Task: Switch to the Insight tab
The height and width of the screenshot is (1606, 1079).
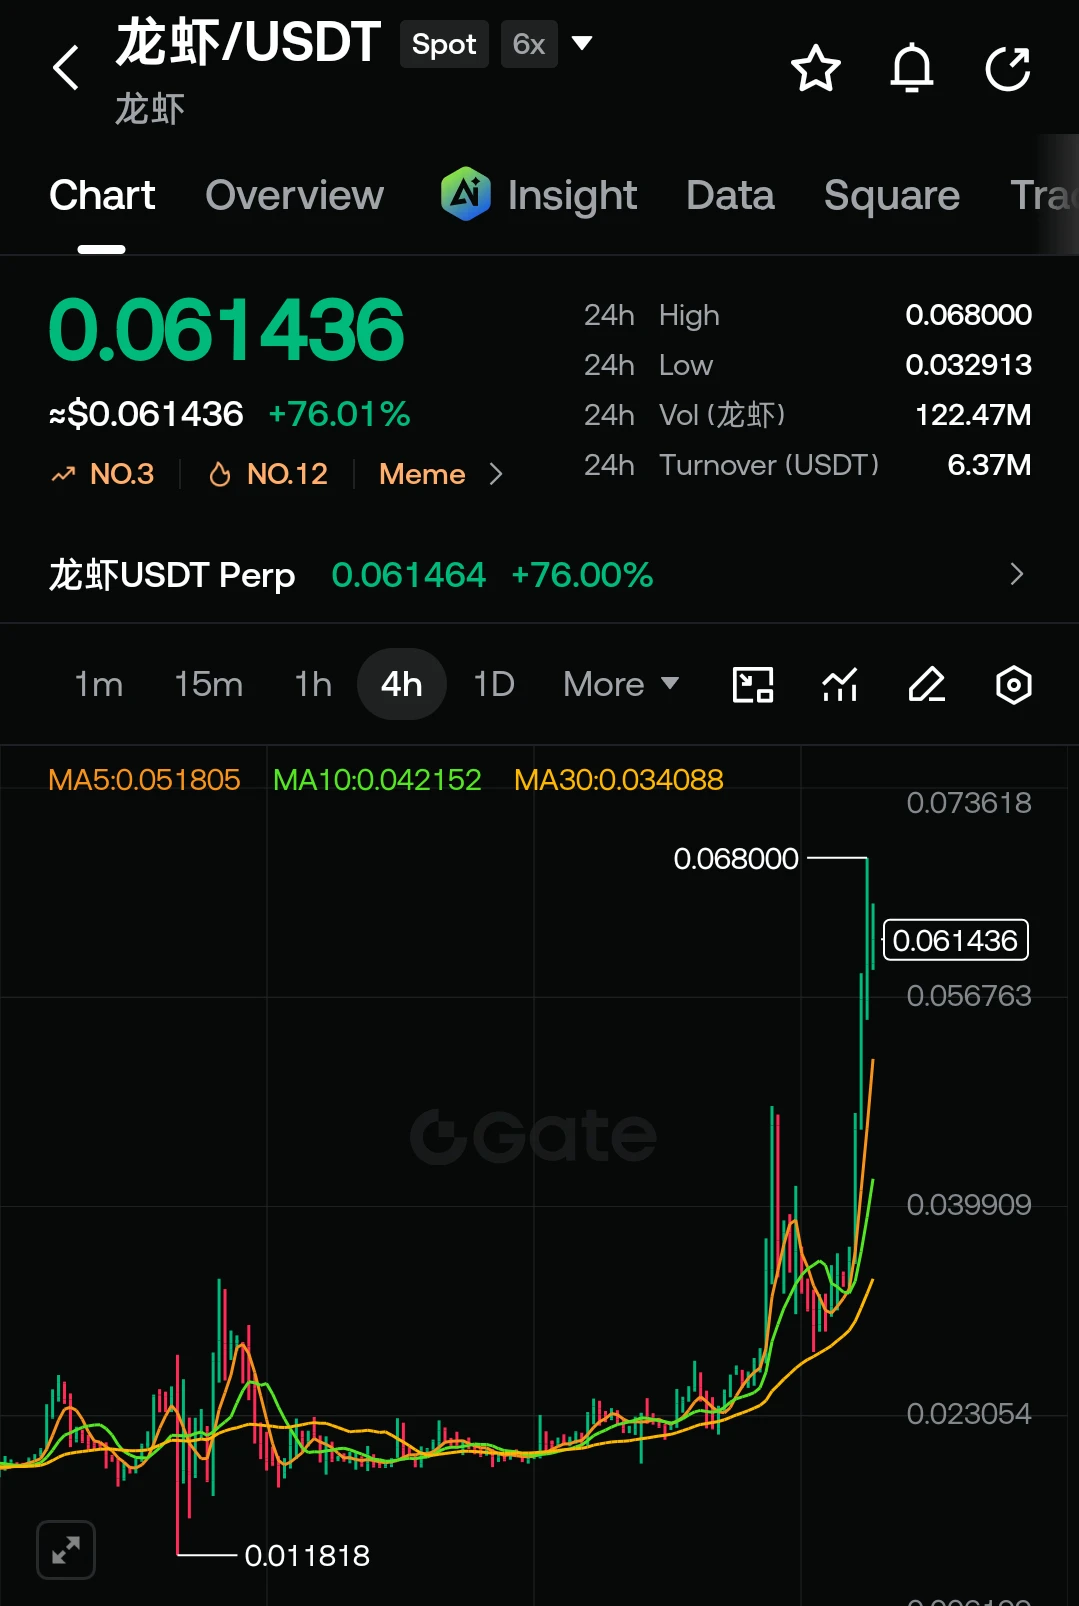Action: tap(572, 196)
